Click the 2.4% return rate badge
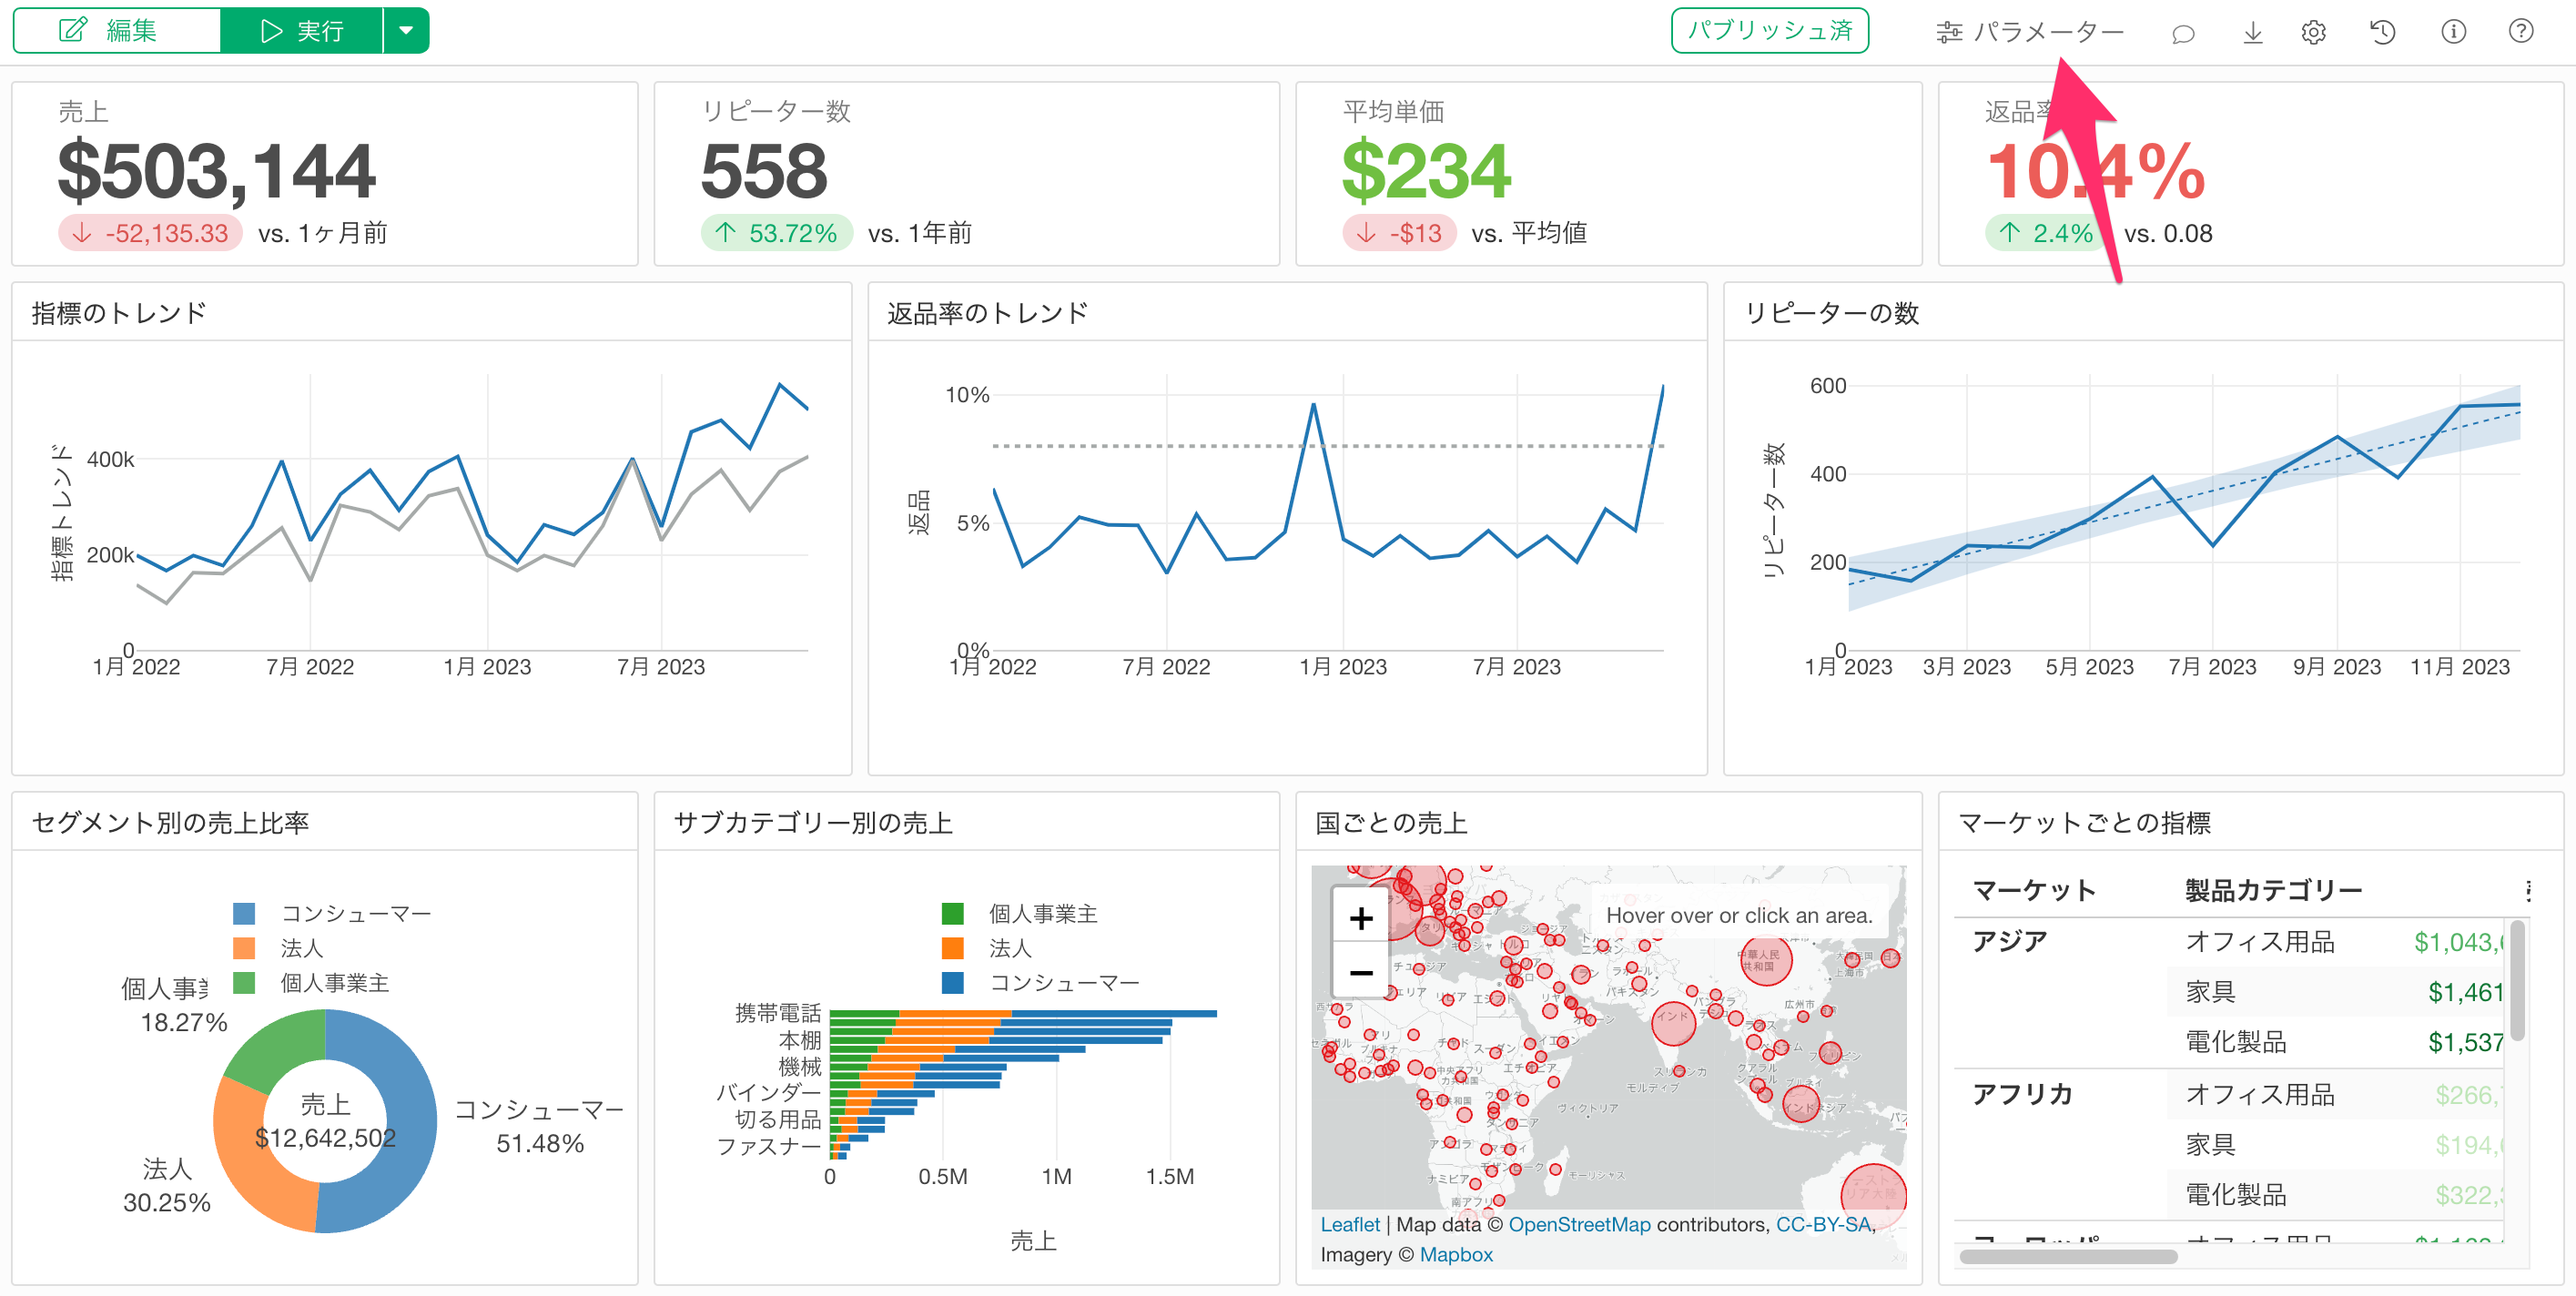 [x=2046, y=234]
